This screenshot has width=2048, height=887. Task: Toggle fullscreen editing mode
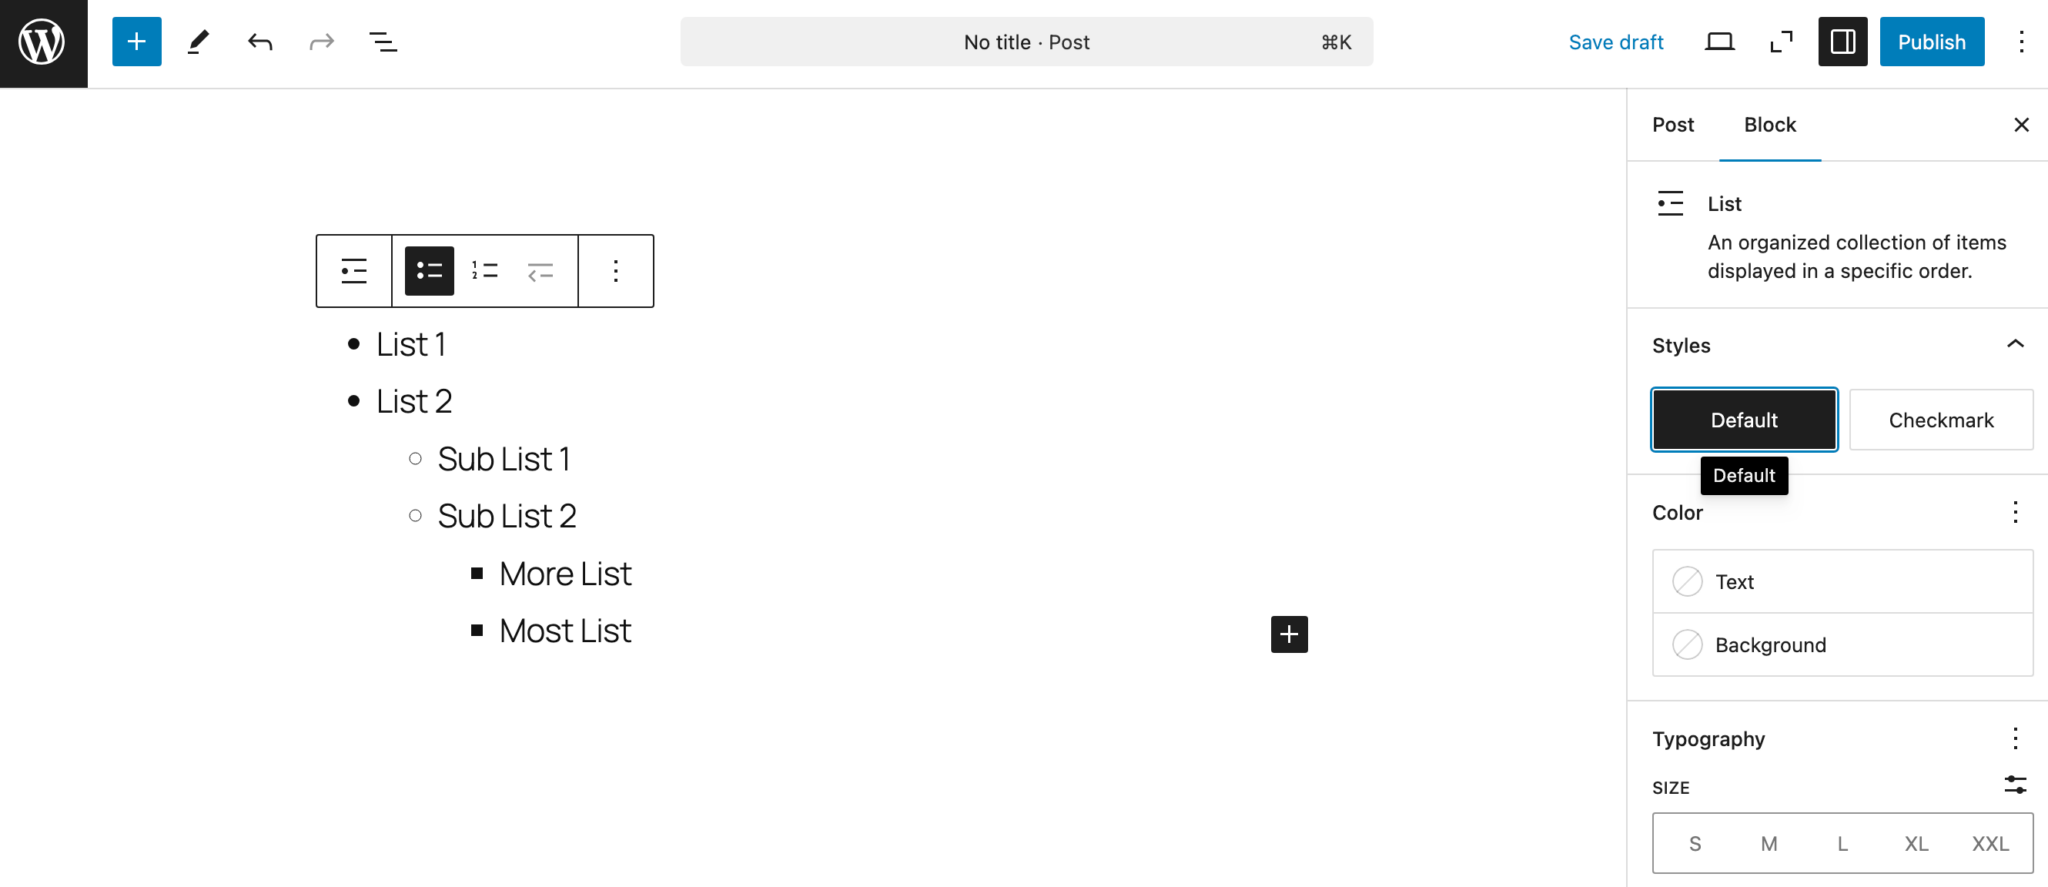point(1781,41)
